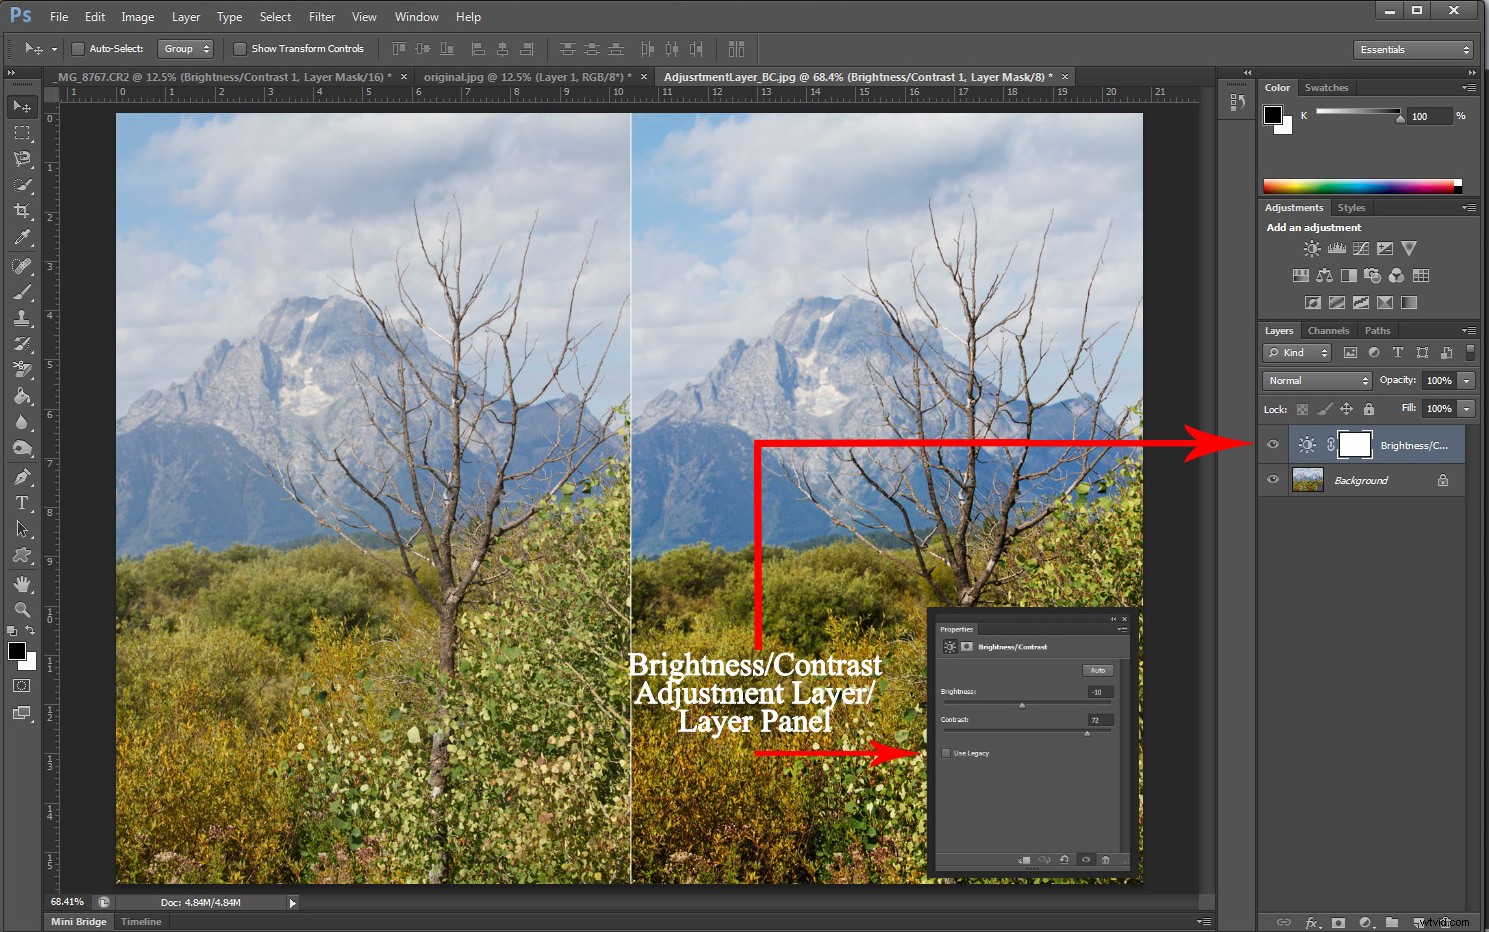This screenshot has height=932, width=1489.
Task: Open the Opacity value dropdown
Action: click(x=1464, y=380)
